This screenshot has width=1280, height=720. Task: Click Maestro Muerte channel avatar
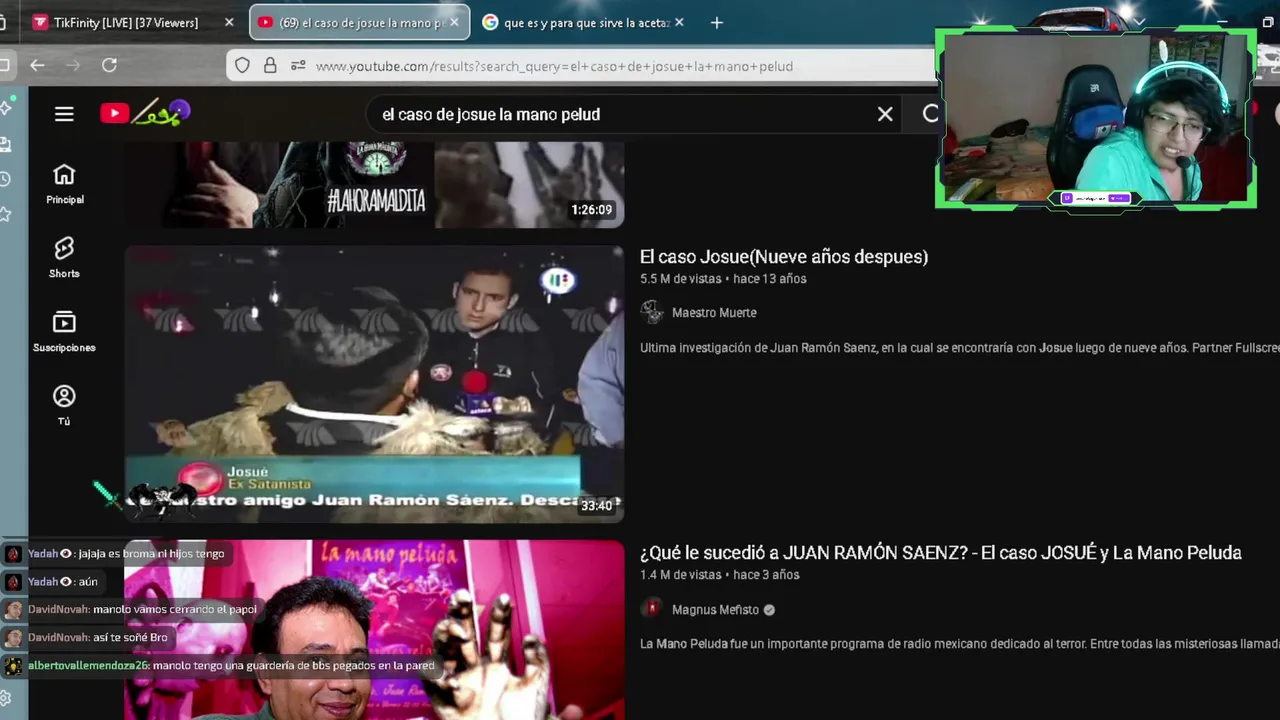tap(652, 312)
